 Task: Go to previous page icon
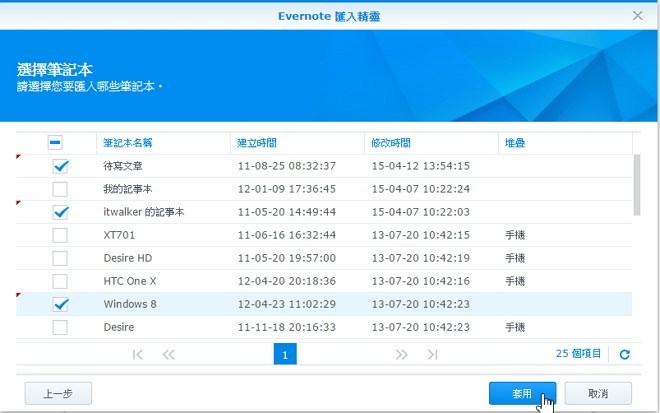[x=168, y=354]
